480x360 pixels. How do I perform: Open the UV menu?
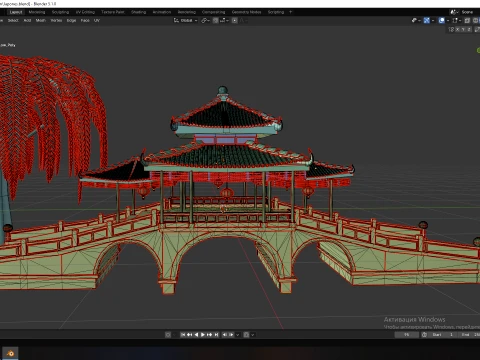click(x=97, y=20)
